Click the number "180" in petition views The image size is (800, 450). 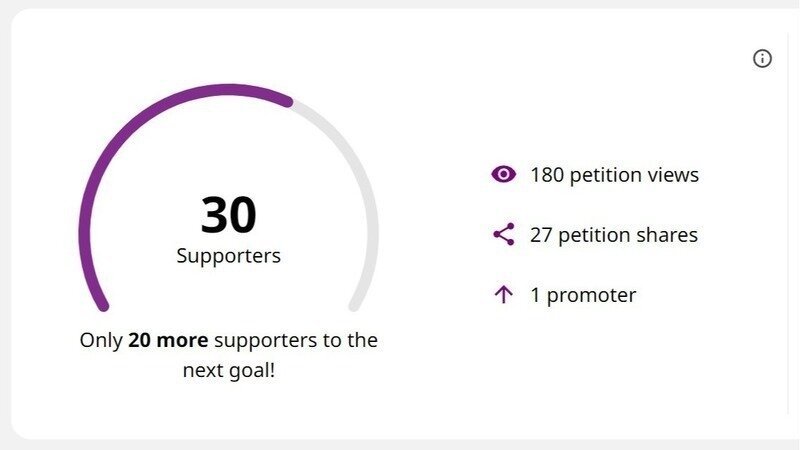point(546,175)
